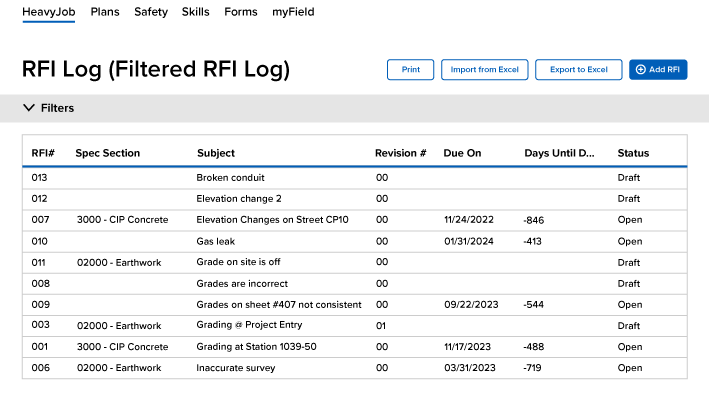Sort by Days Until D... column header
The width and height of the screenshot is (709, 394).
tap(559, 153)
